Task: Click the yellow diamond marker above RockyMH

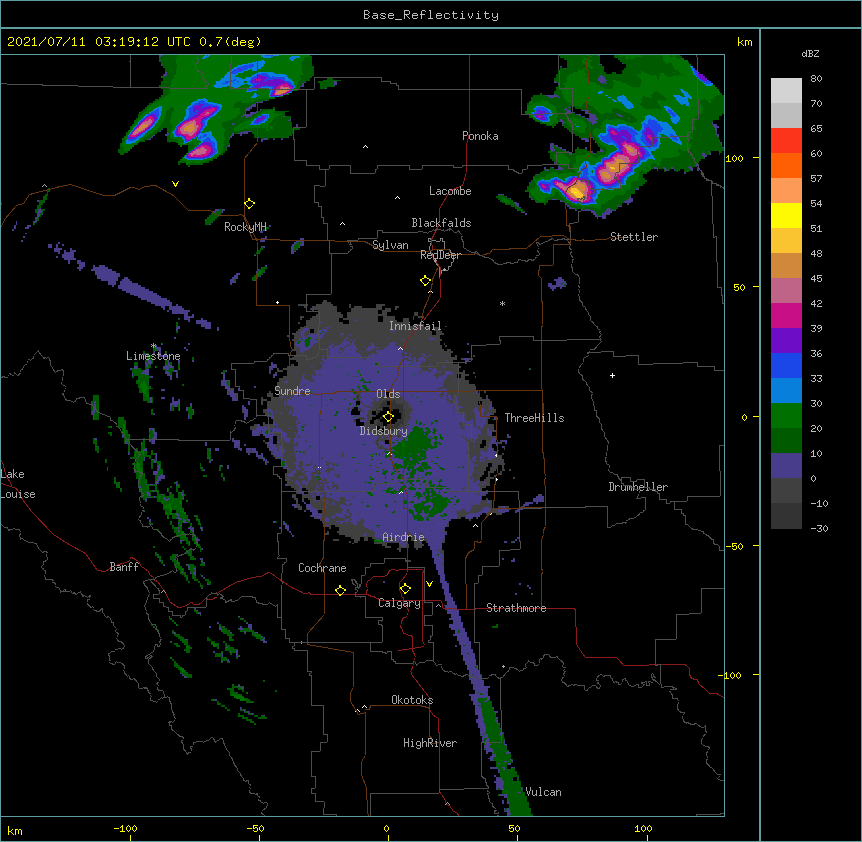Action: click(x=250, y=204)
